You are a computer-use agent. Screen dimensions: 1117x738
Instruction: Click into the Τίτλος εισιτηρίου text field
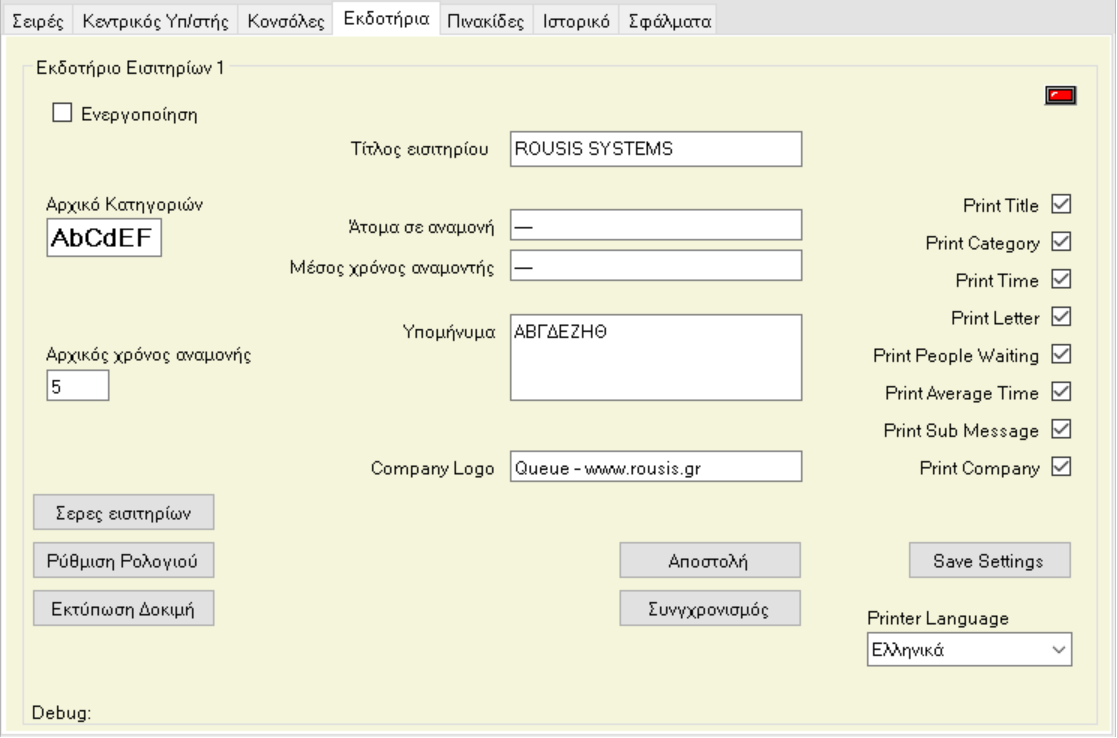pyautogui.click(x=656, y=149)
